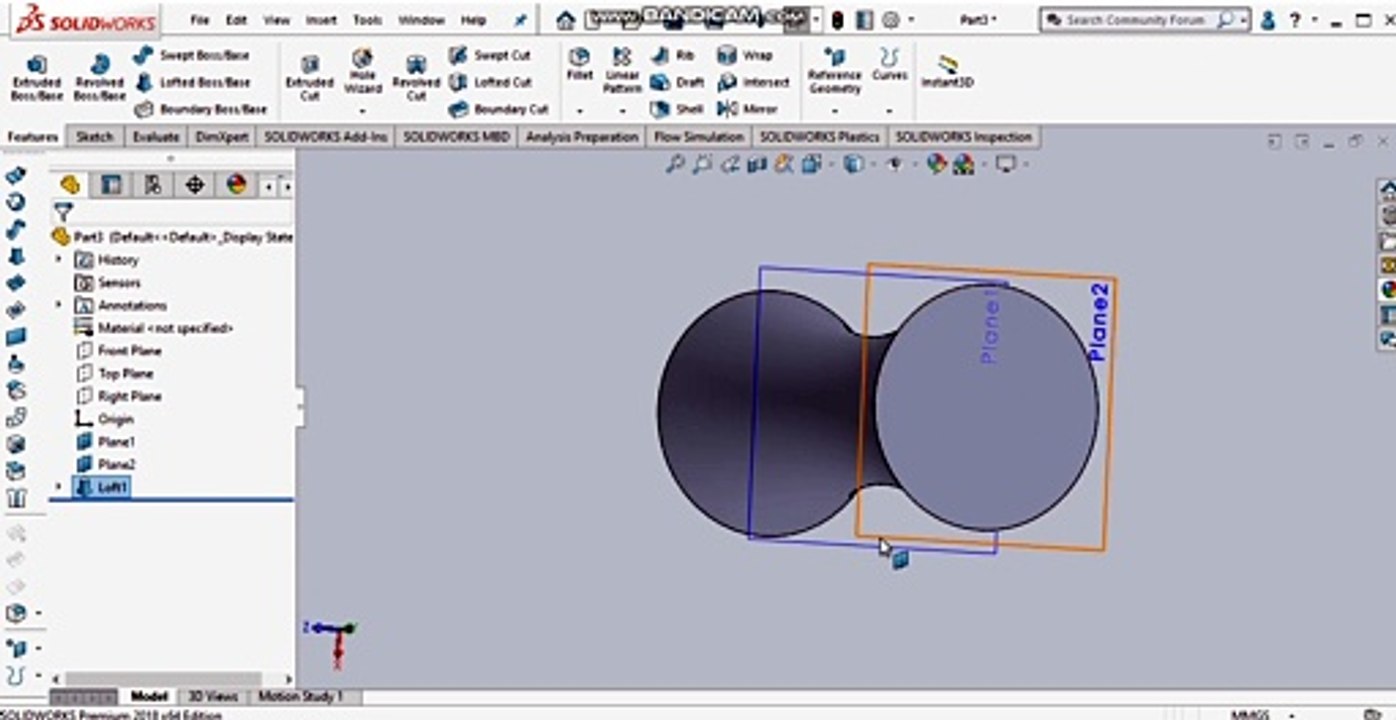The height and width of the screenshot is (720, 1396).
Task: Open the Edit menu
Action: point(236,19)
